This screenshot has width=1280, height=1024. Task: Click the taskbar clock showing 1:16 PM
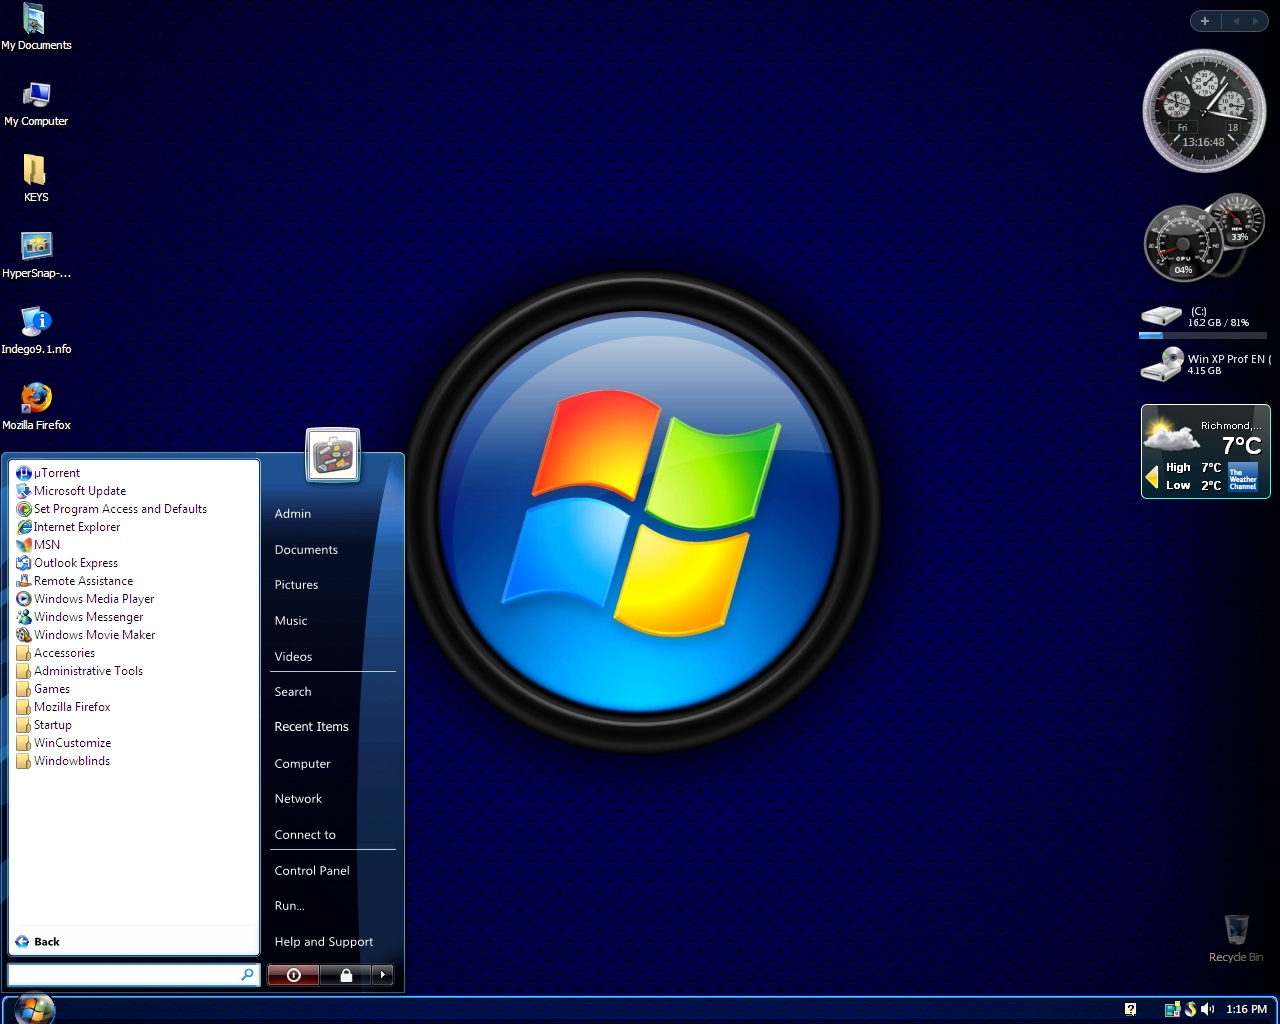(x=1246, y=1009)
